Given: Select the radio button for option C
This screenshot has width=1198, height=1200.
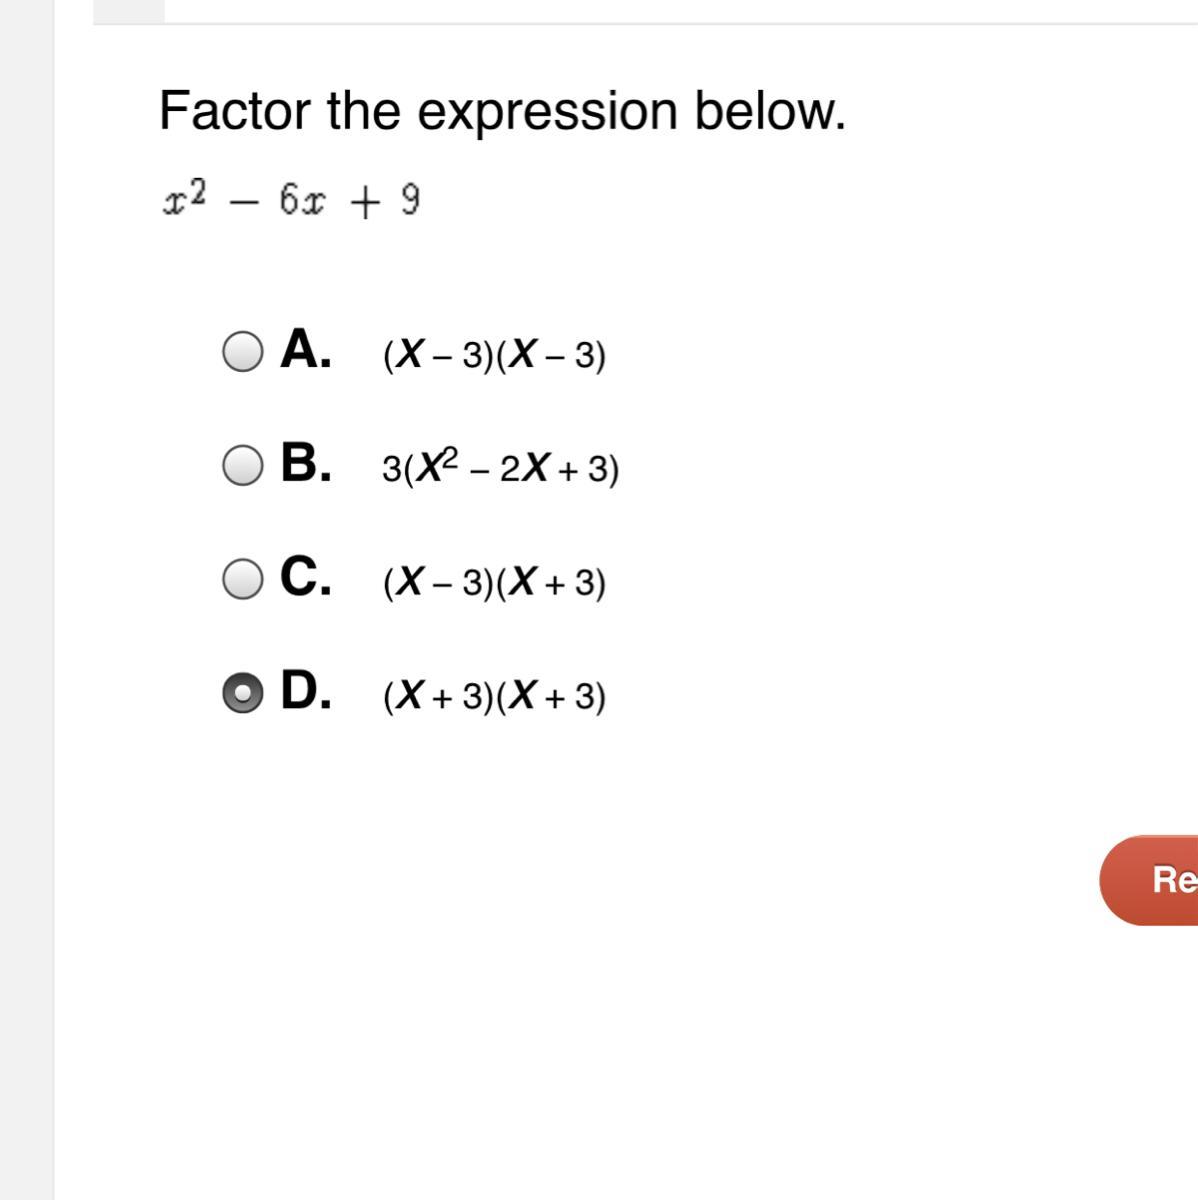Looking at the screenshot, I should 242,579.
